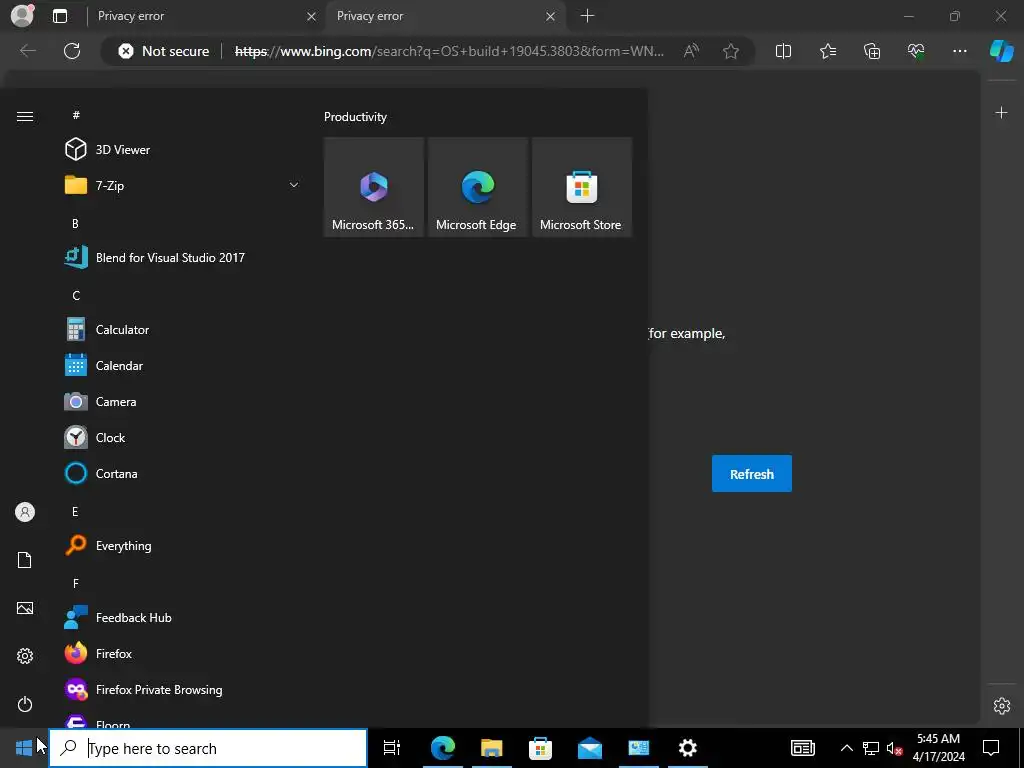Open Pictures from Start sidebar
Image resolution: width=1024 pixels, height=768 pixels.
pyautogui.click(x=25, y=608)
